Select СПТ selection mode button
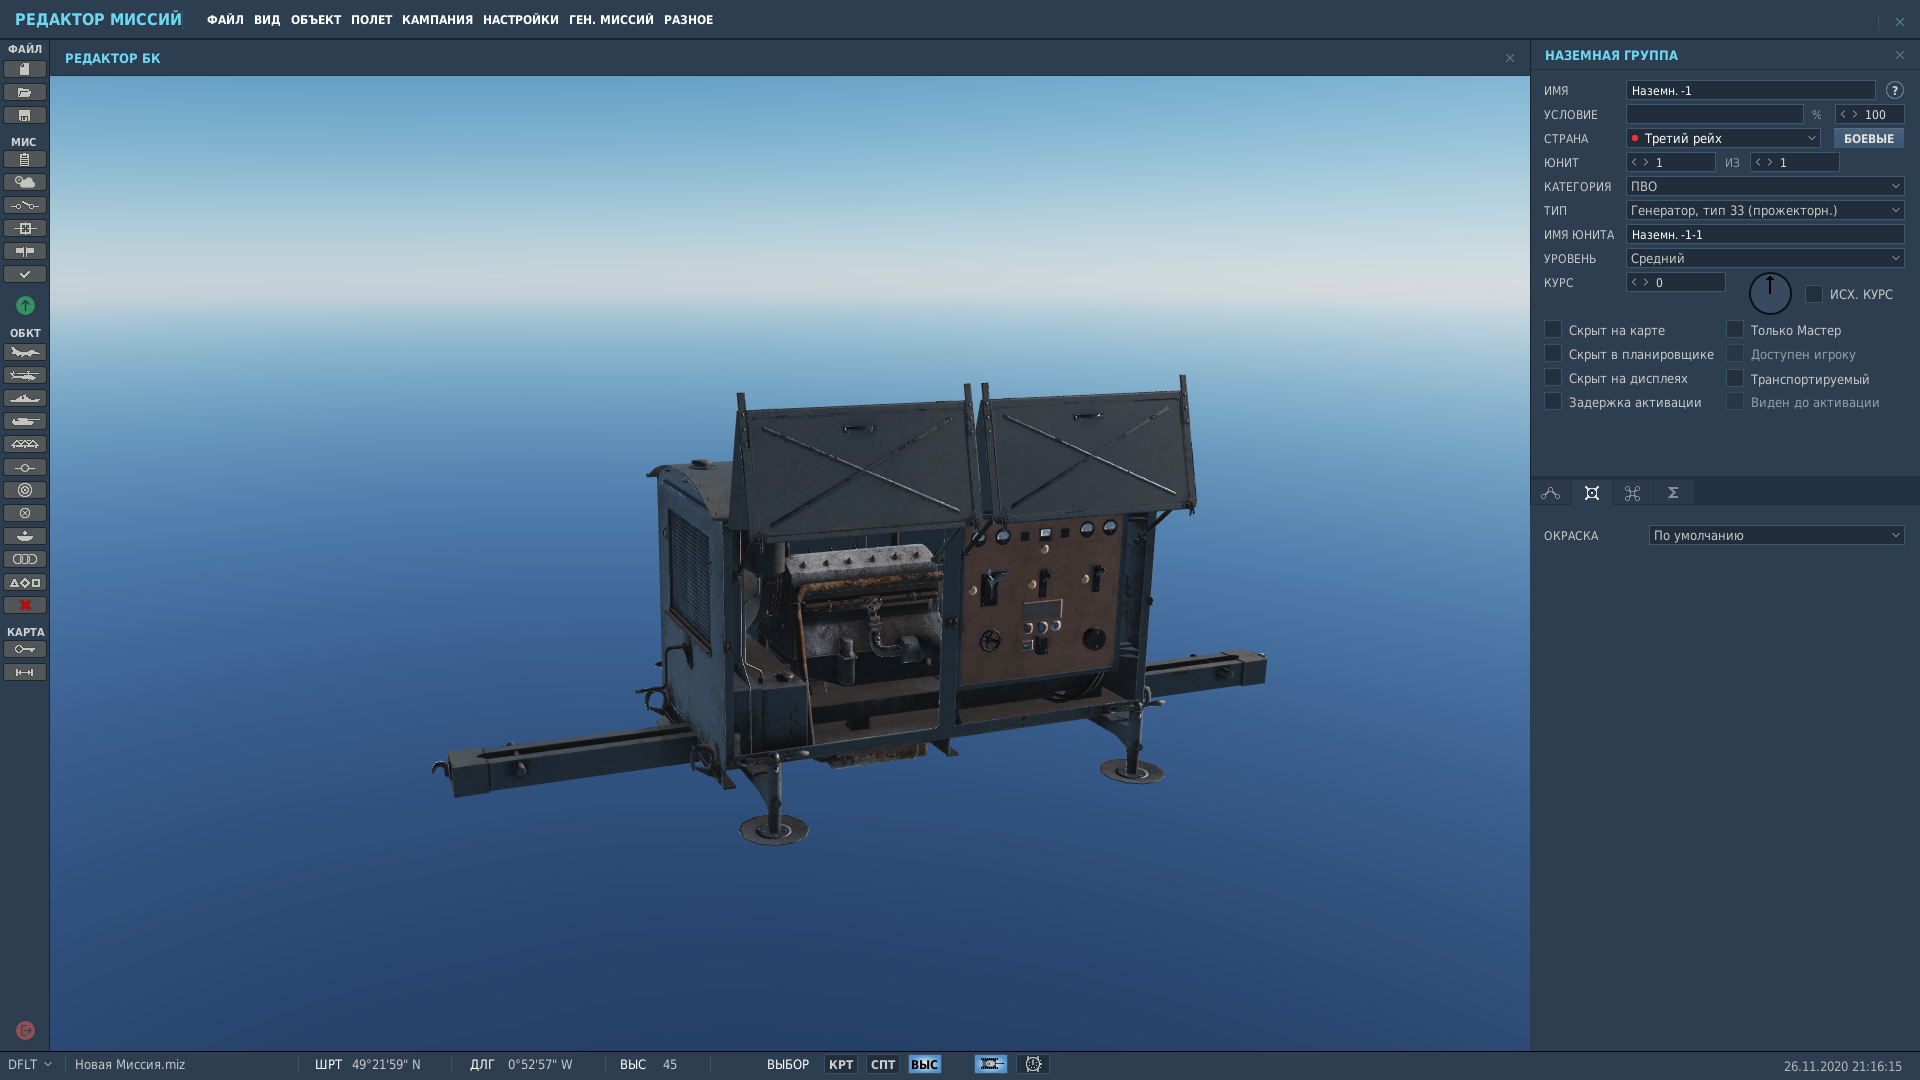 [883, 1064]
